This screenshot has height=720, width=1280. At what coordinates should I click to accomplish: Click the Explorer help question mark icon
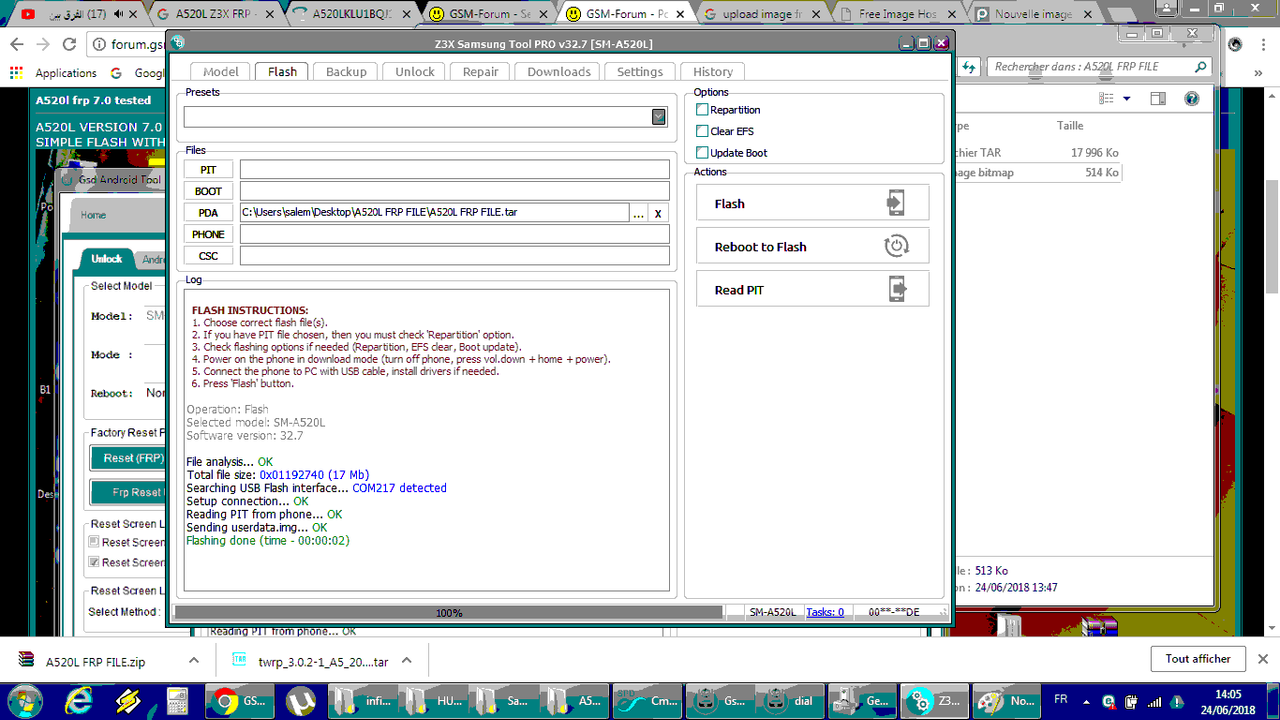click(x=1192, y=98)
